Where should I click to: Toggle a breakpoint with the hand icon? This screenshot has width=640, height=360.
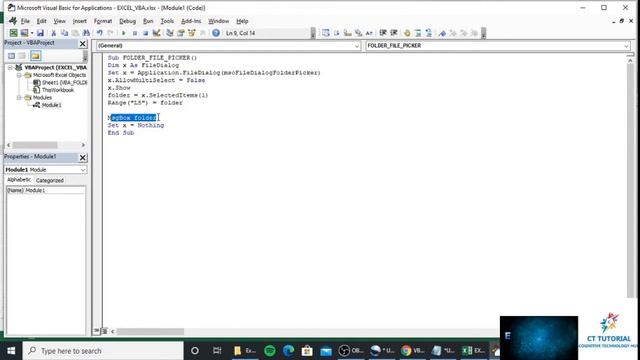pos(407,33)
